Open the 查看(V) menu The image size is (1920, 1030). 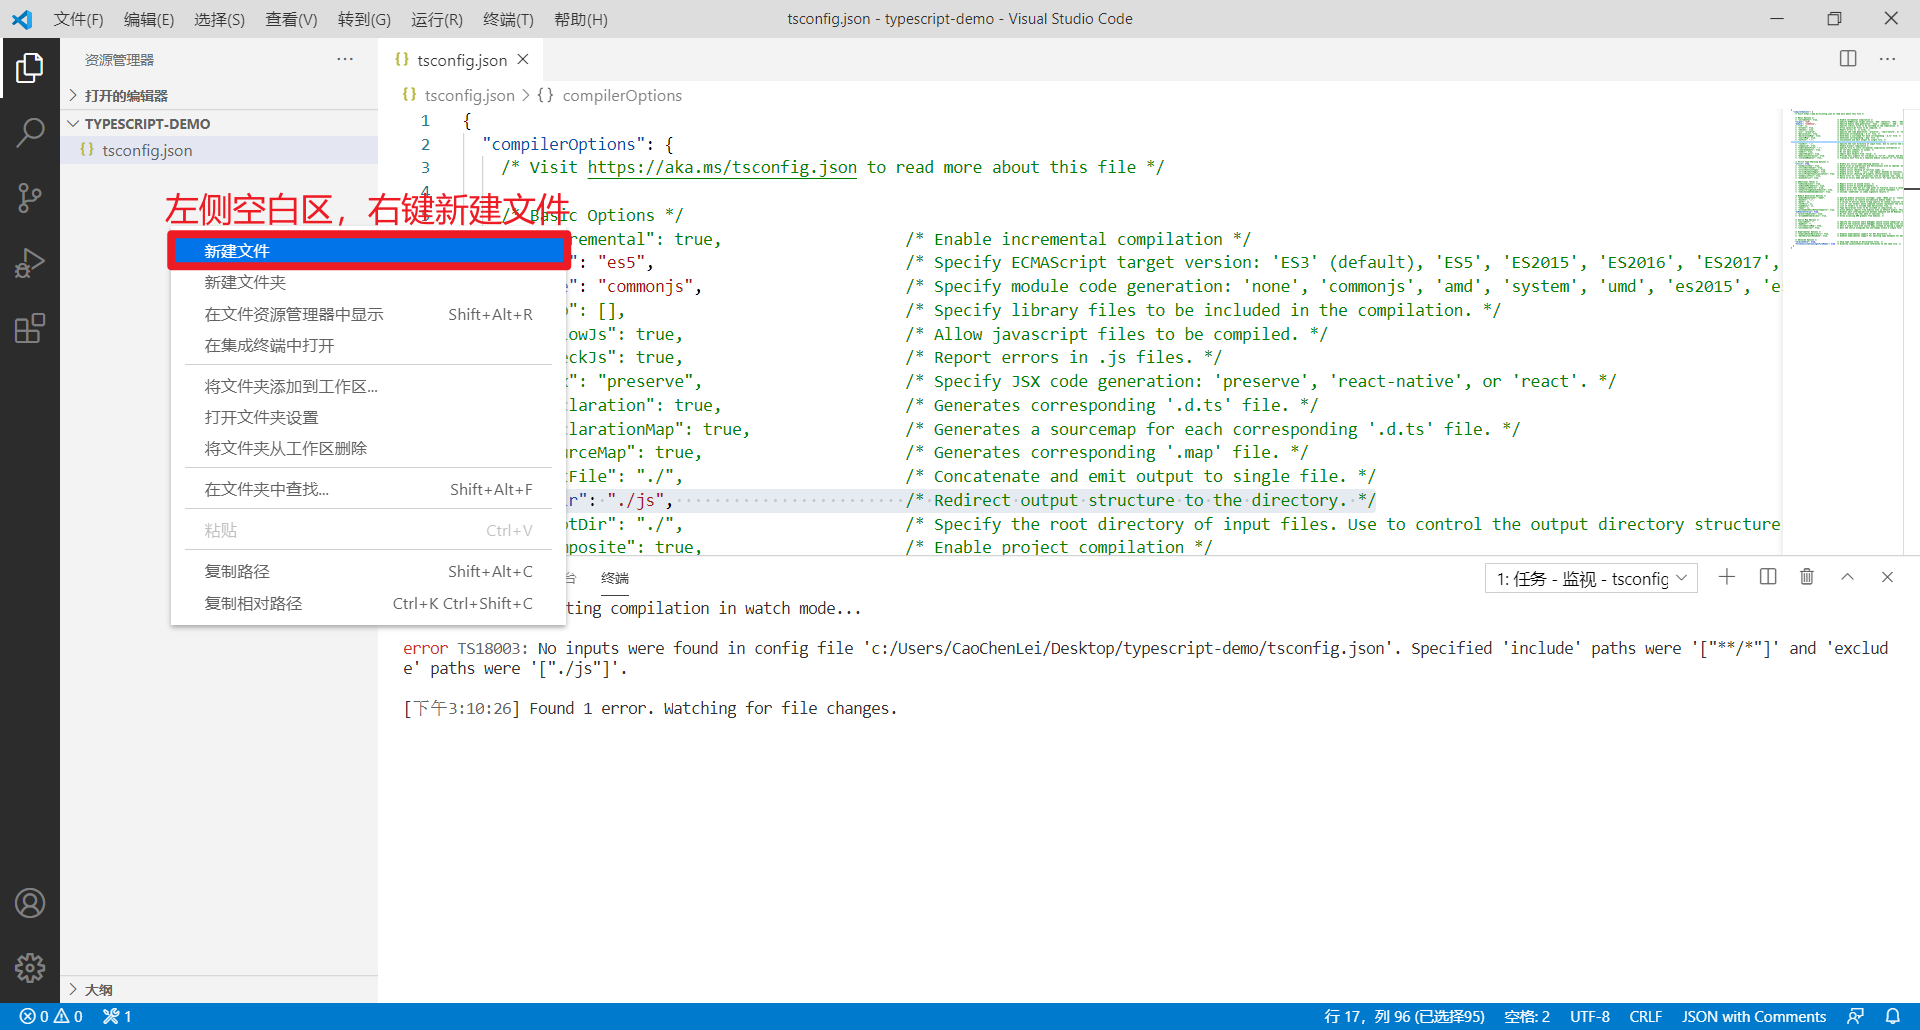click(x=291, y=19)
